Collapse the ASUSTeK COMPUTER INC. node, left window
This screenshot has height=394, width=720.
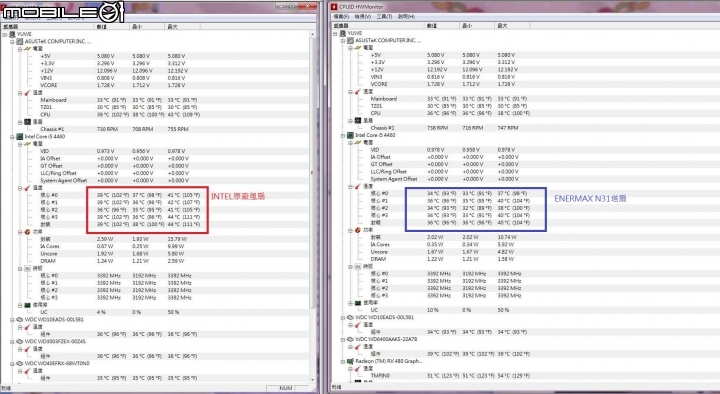tap(12, 41)
